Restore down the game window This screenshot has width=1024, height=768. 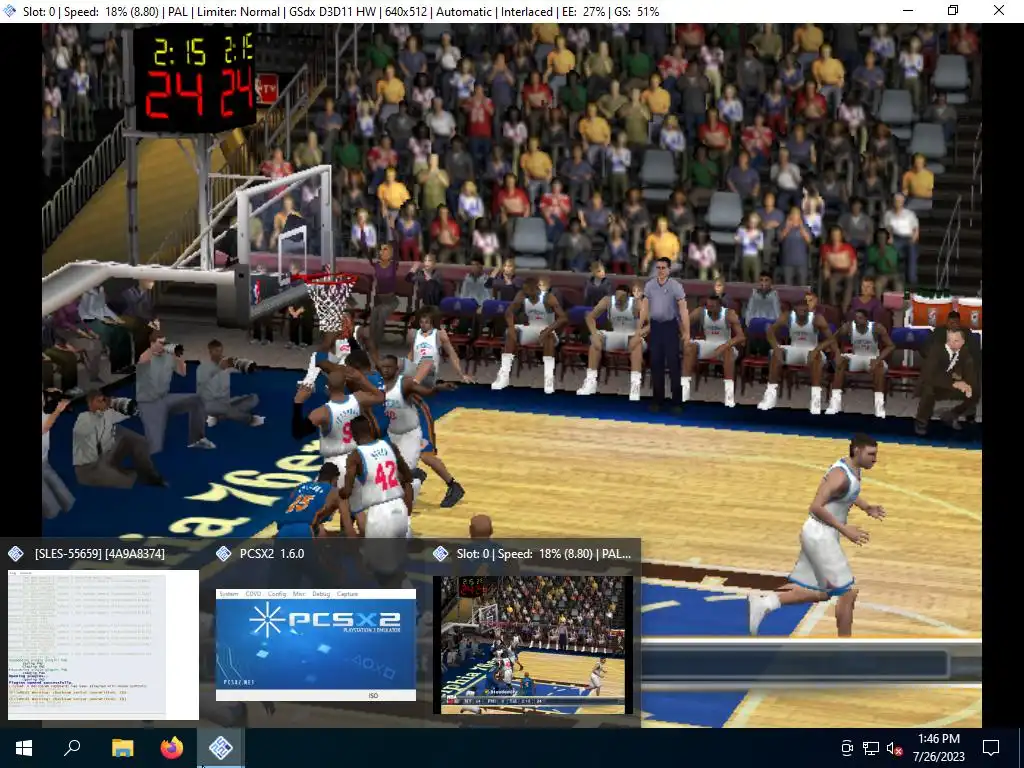953,11
